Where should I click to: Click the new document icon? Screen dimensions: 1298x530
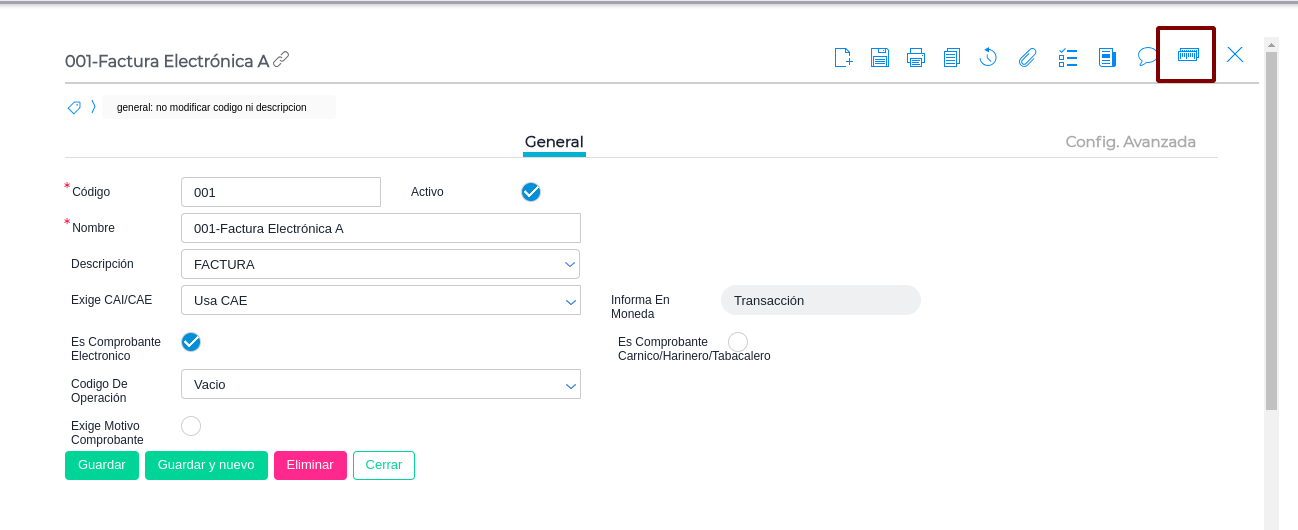coord(843,57)
